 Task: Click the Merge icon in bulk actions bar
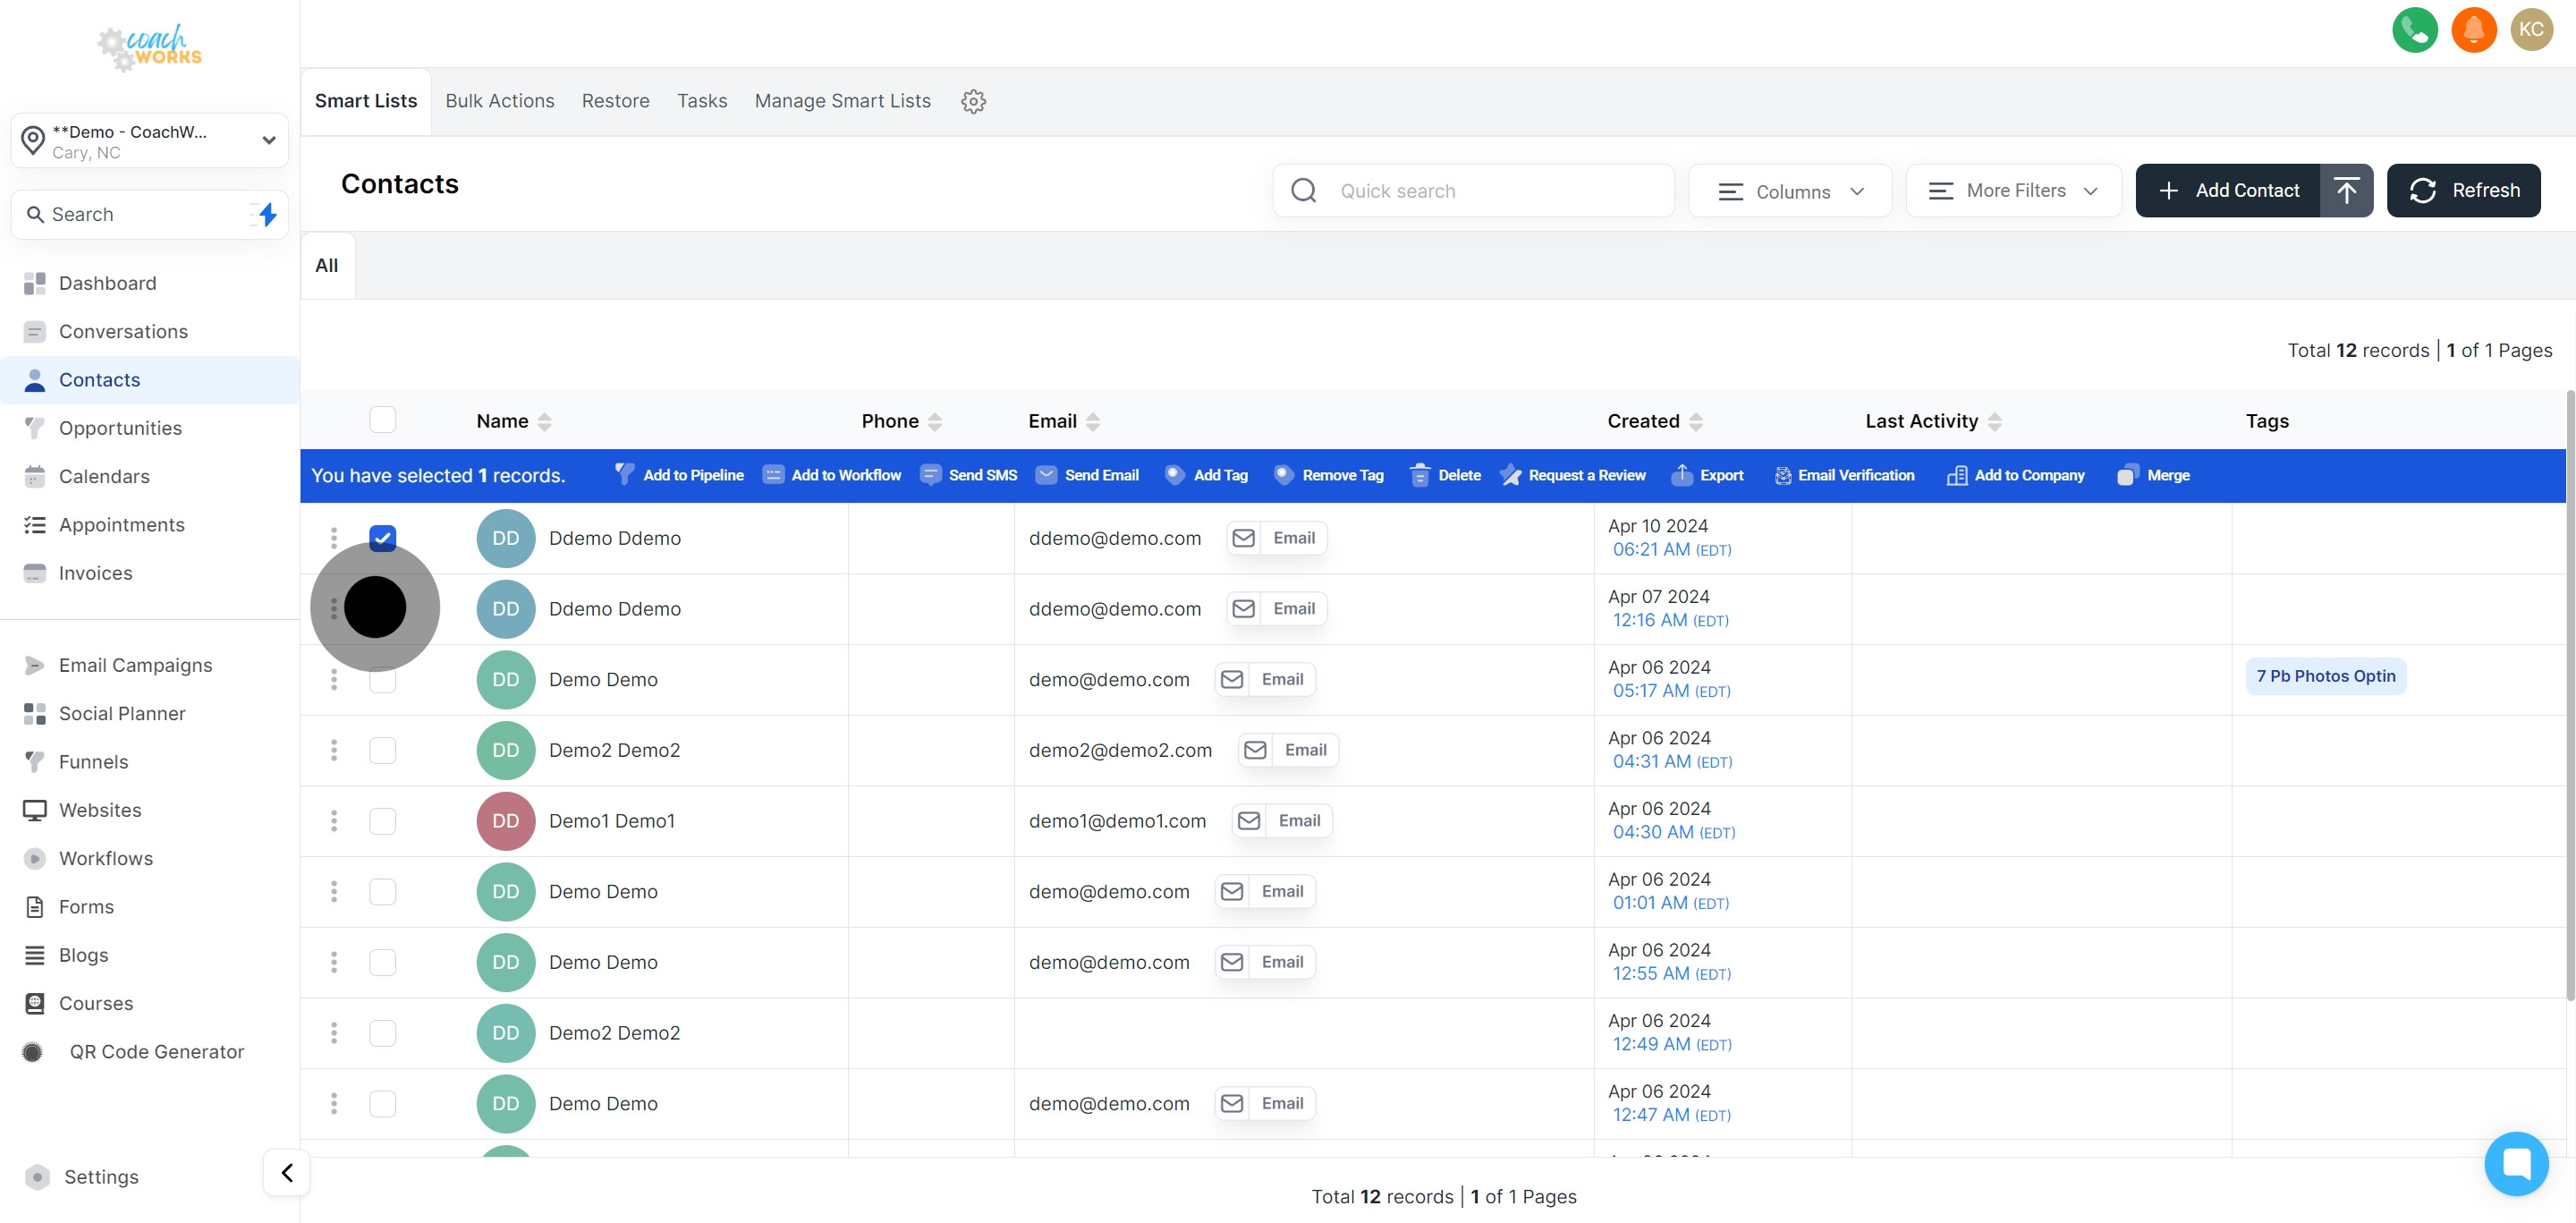[2127, 475]
